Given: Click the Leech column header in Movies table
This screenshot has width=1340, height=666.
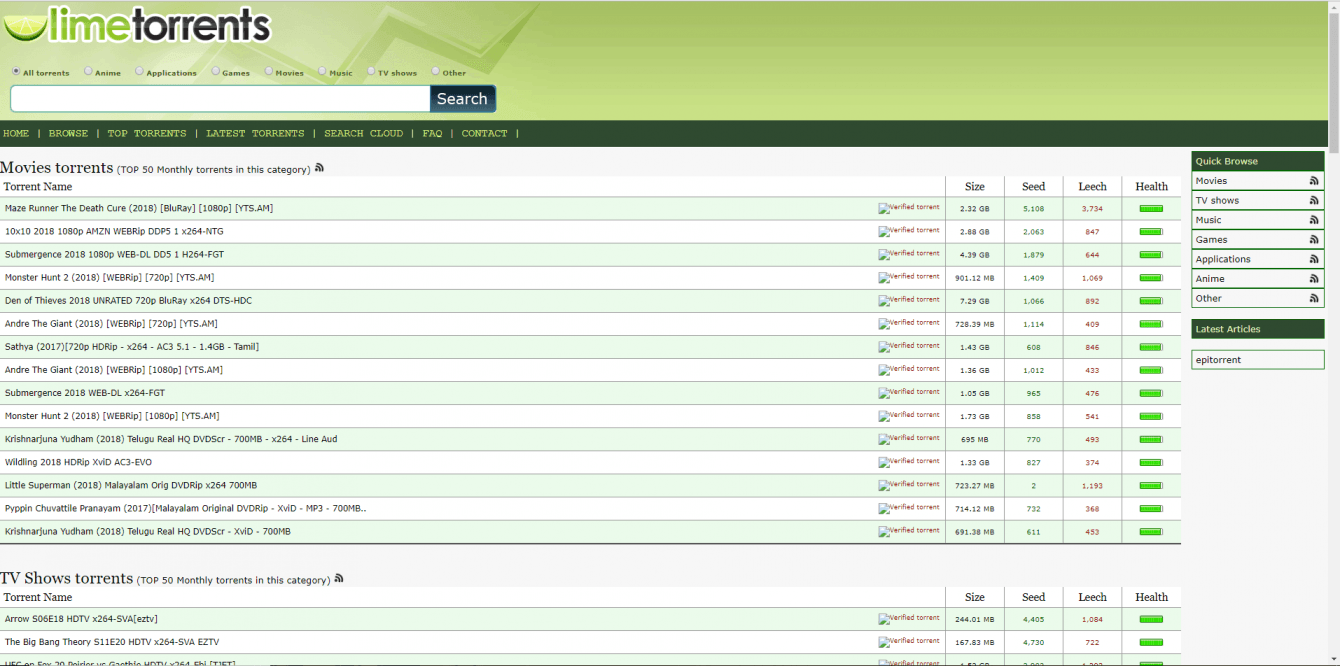Looking at the screenshot, I should 1092,186.
